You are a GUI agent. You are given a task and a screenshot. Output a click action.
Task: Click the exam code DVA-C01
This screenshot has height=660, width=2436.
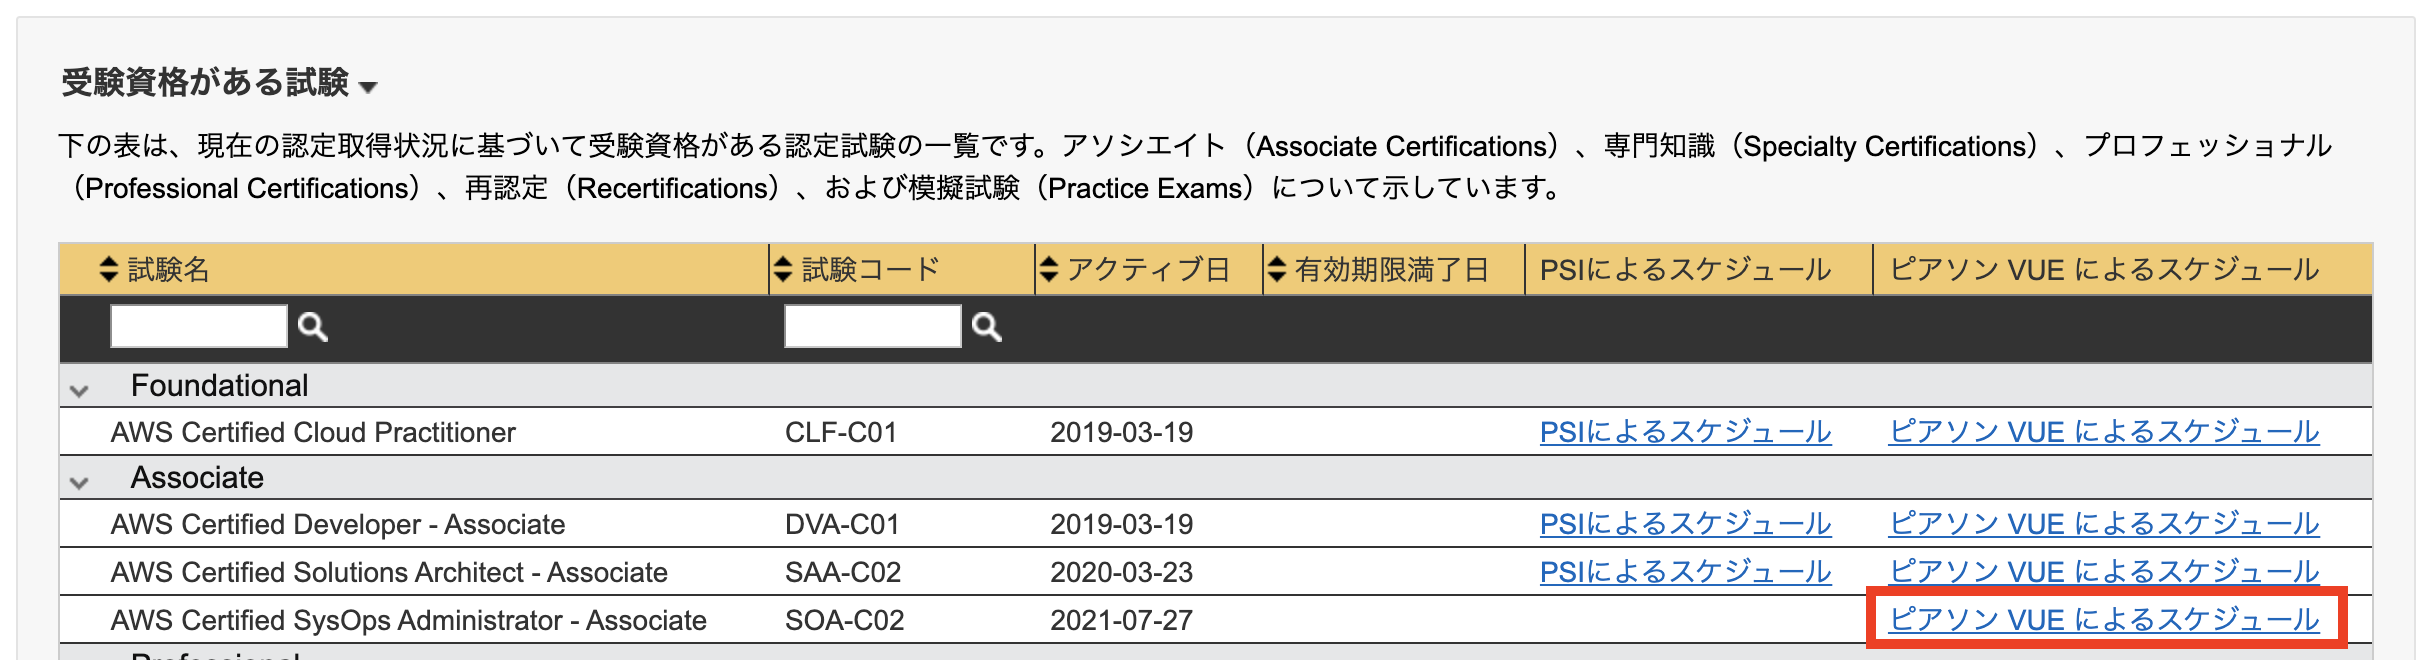(x=842, y=524)
